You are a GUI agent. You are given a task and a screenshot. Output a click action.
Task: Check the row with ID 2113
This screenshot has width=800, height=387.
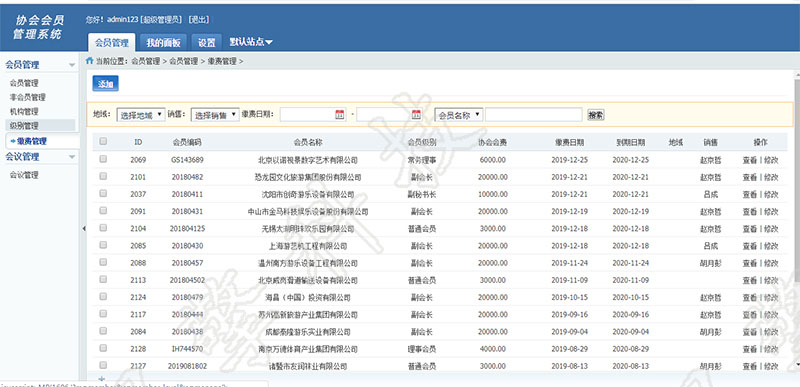tap(103, 279)
